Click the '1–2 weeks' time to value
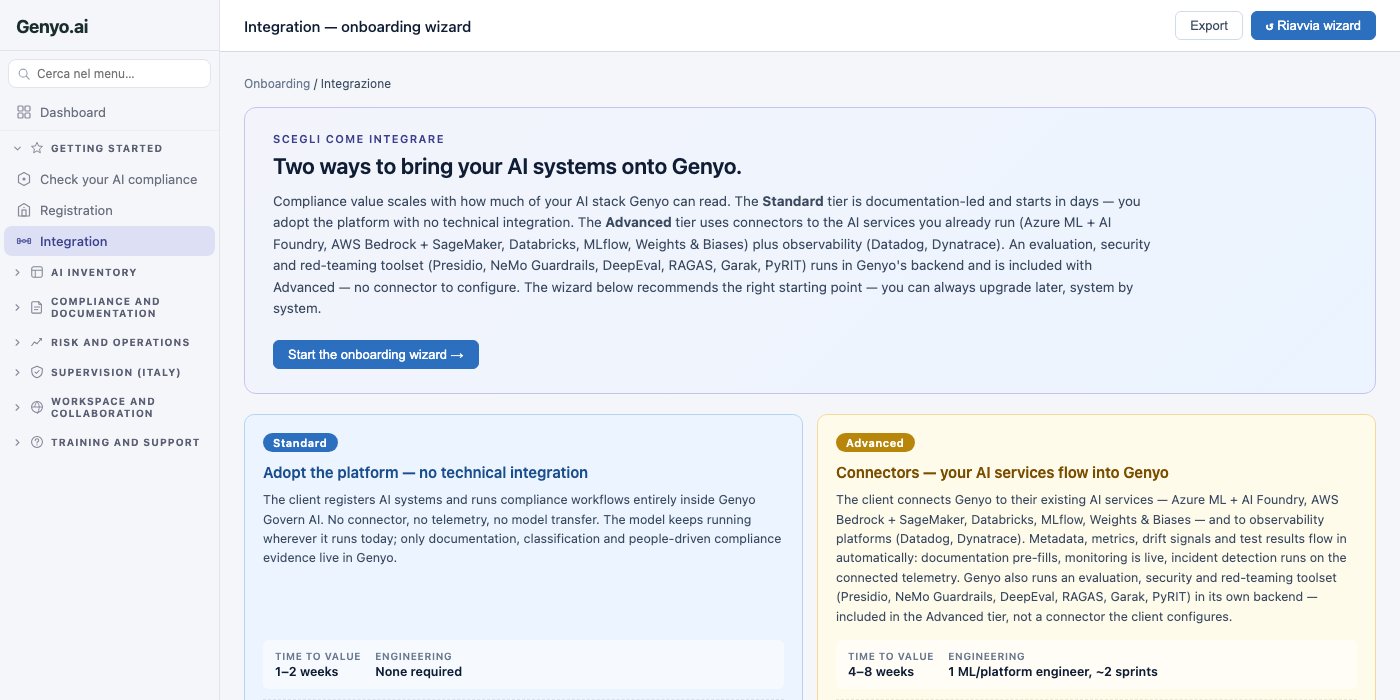Viewport: 1400px width, 700px height. tap(307, 672)
